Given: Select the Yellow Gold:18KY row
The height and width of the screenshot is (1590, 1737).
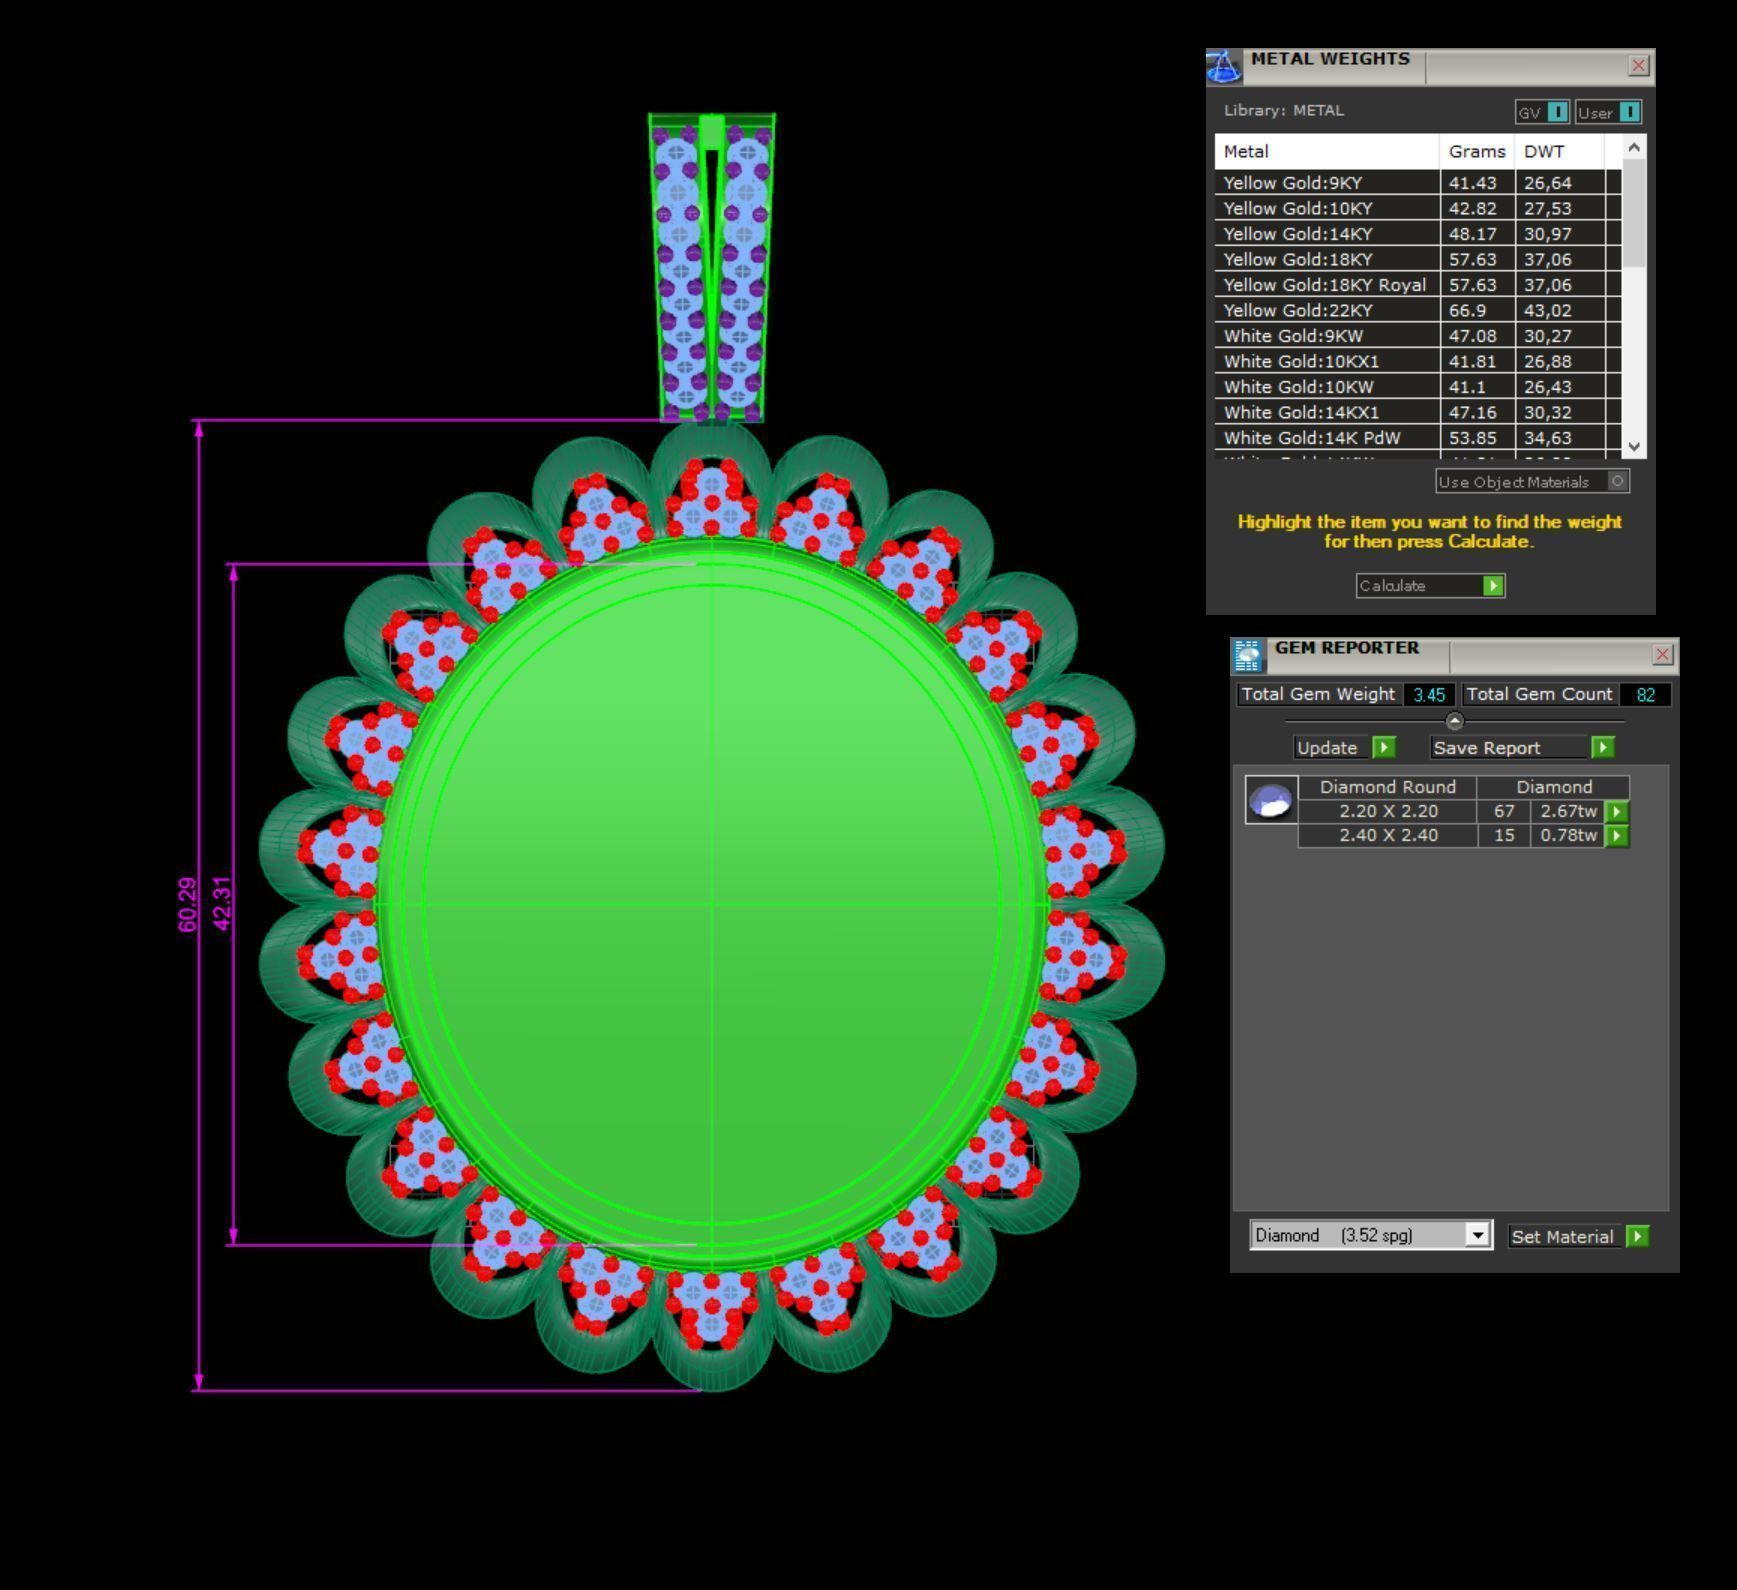Looking at the screenshot, I should (x=1418, y=260).
